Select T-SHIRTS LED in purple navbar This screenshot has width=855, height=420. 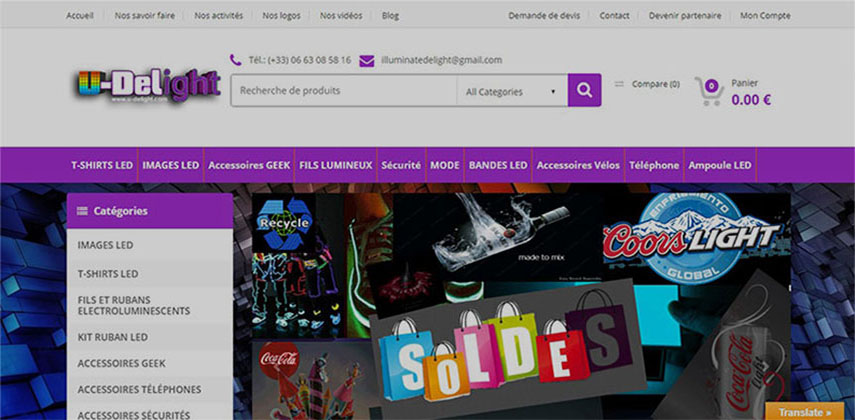point(102,165)
